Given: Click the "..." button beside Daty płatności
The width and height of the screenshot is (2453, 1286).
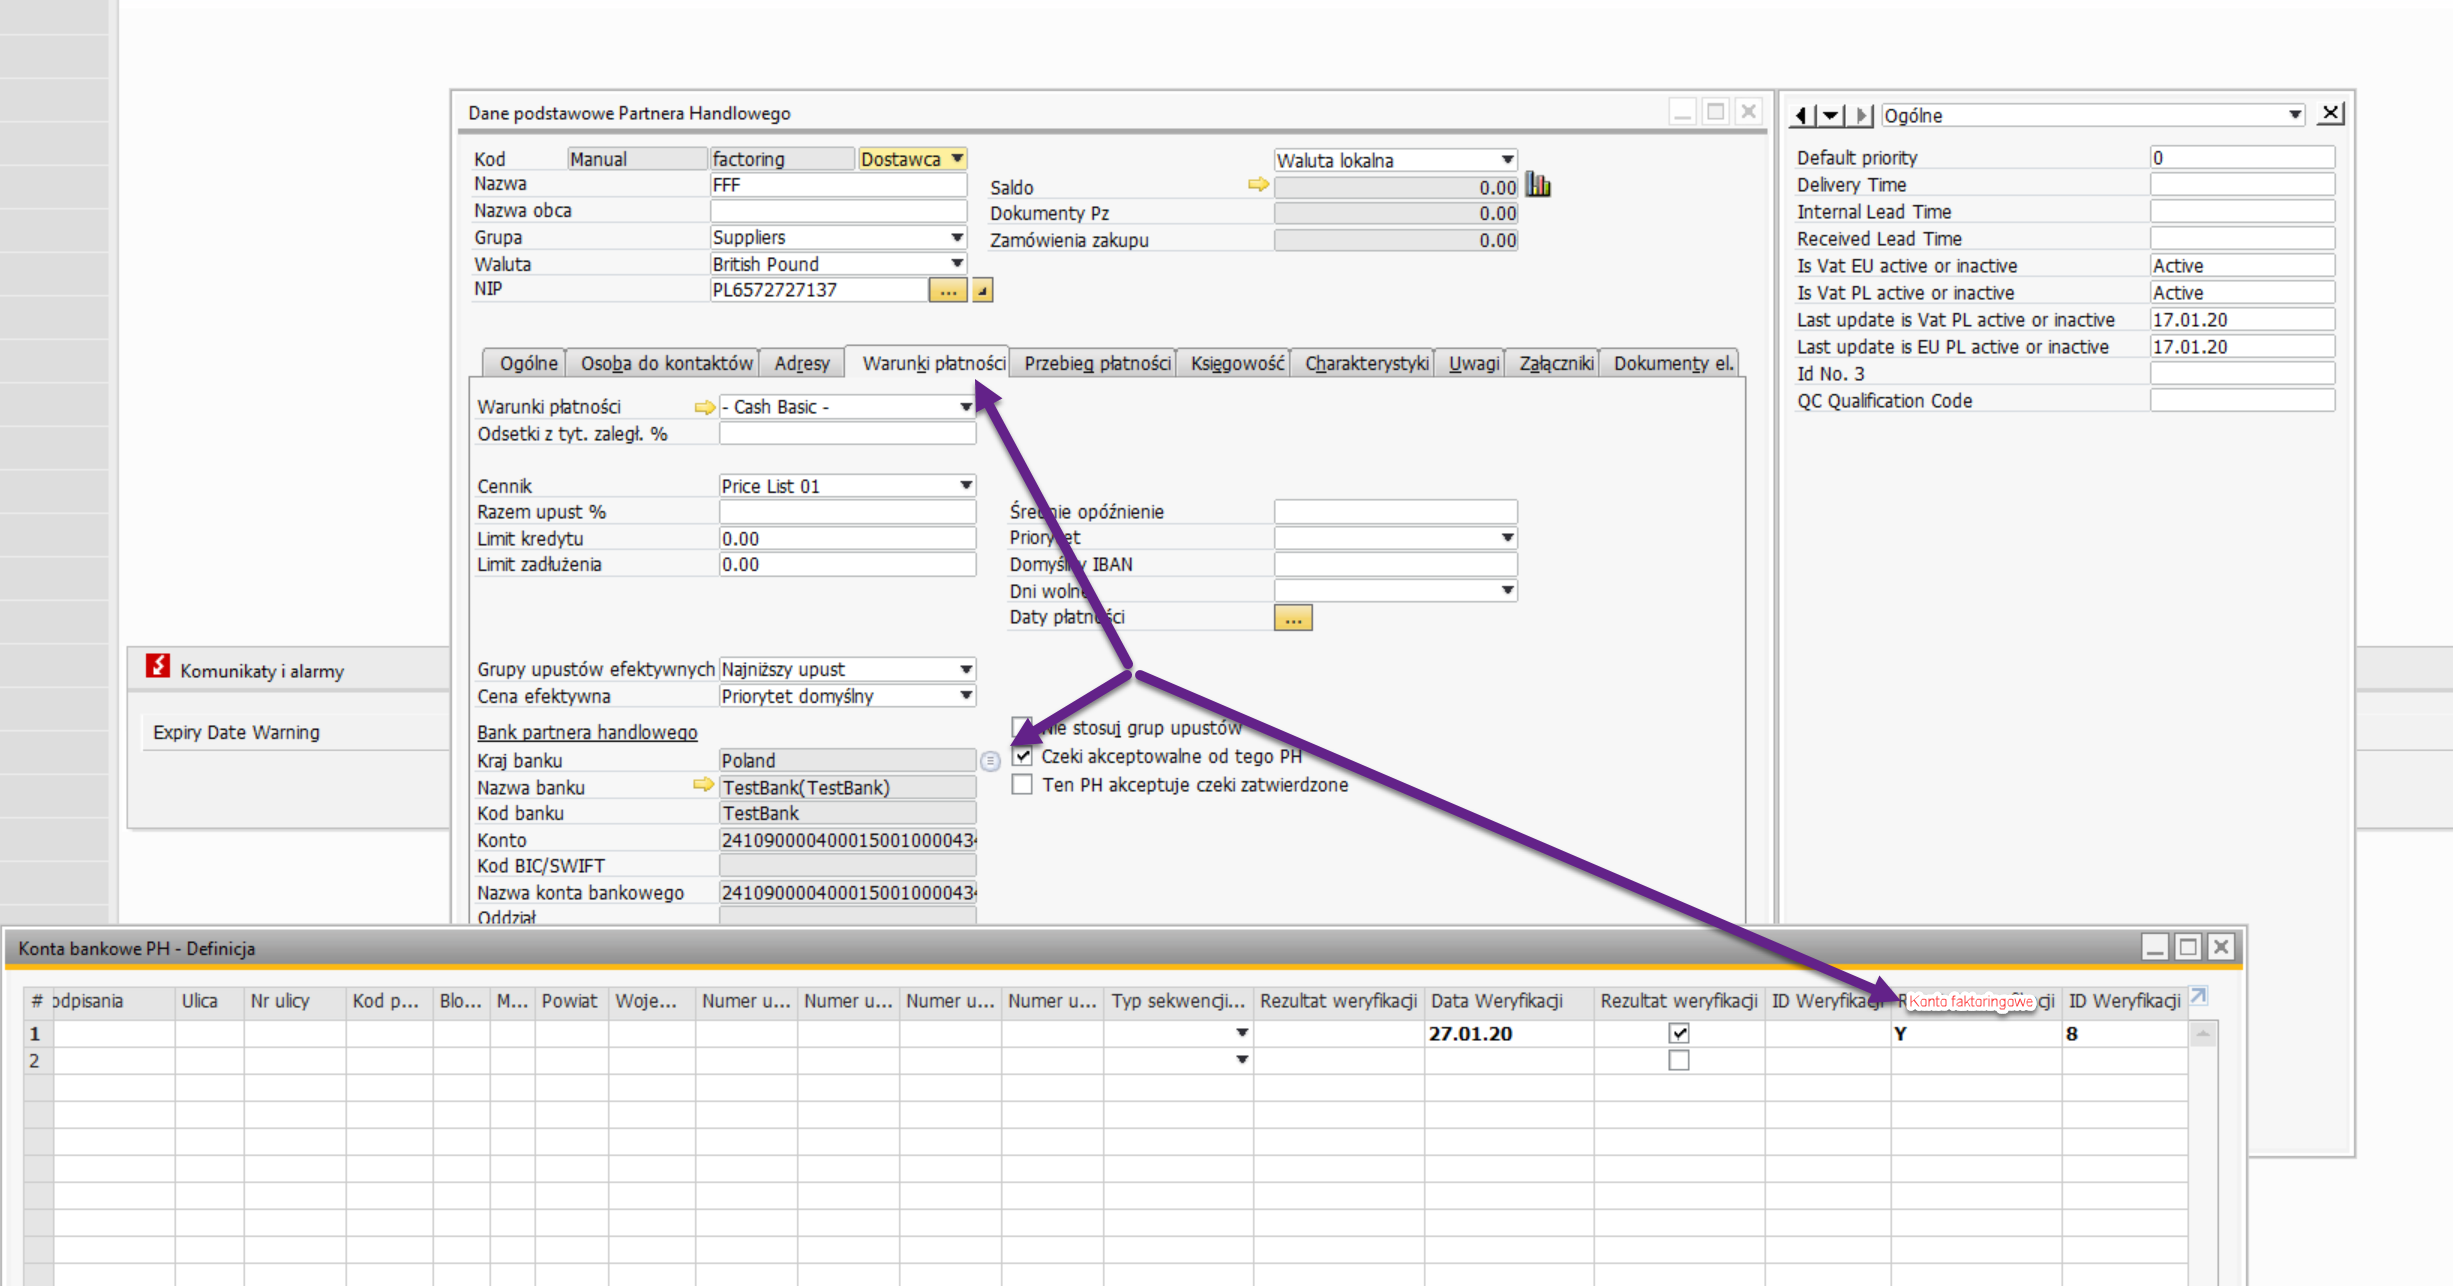Looking at the screenshot, I should (x=1292, y=617).
